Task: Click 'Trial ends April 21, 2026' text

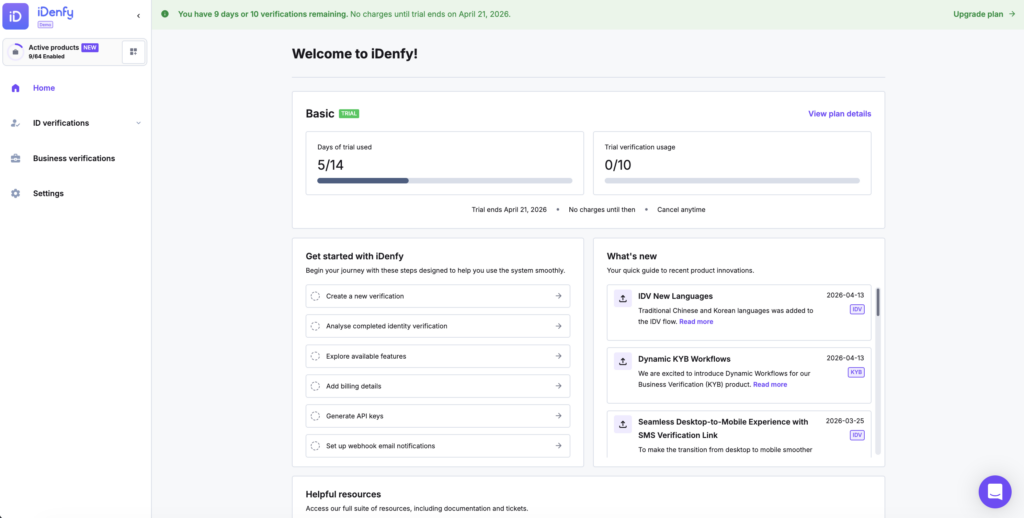Action: click(509, 210)
